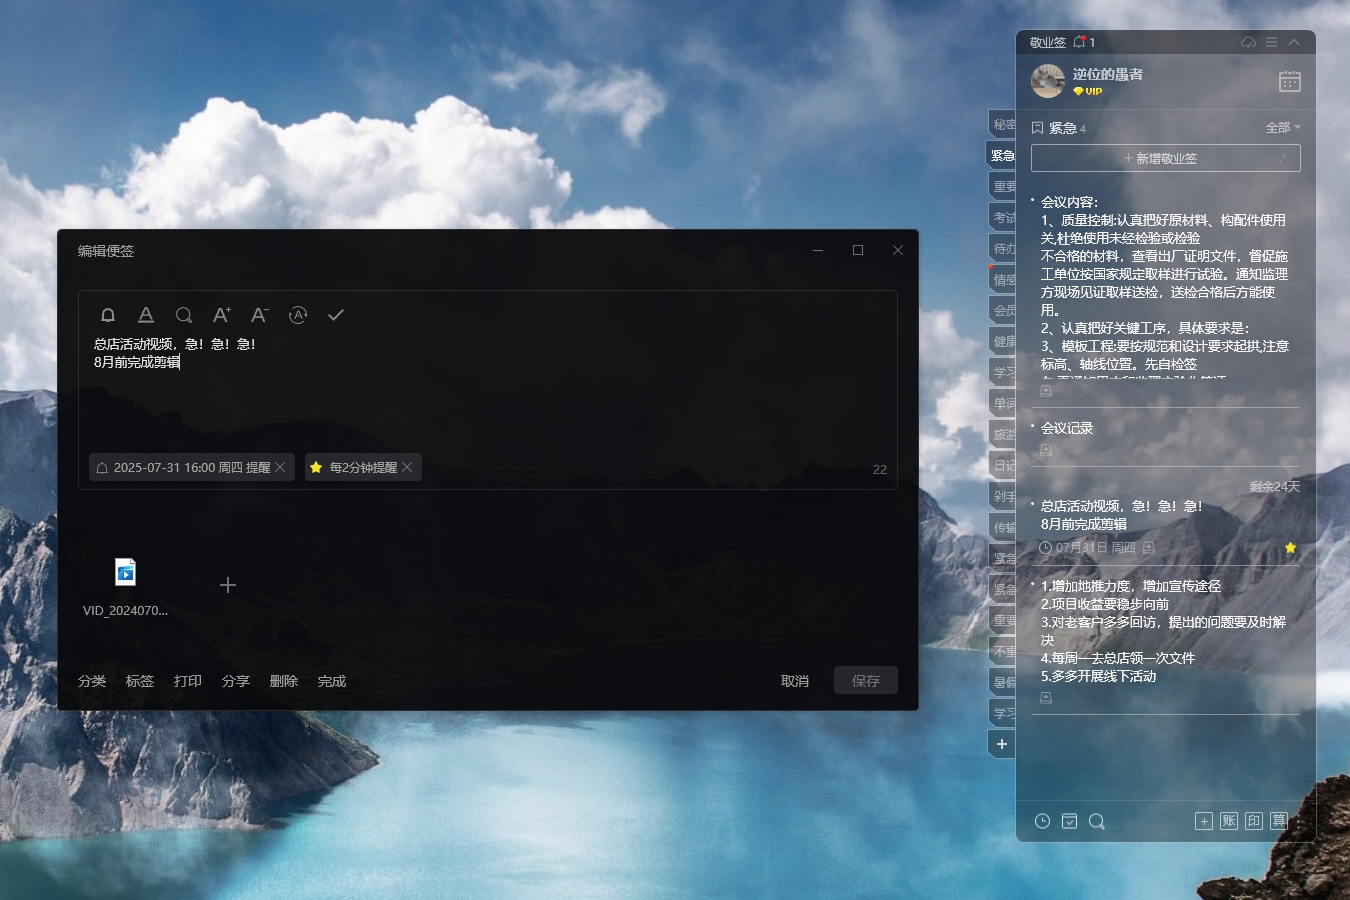This screenshot has width=1350, height=900.
Task: Cancel editing with 取消 button
Action: click(795, 681)
